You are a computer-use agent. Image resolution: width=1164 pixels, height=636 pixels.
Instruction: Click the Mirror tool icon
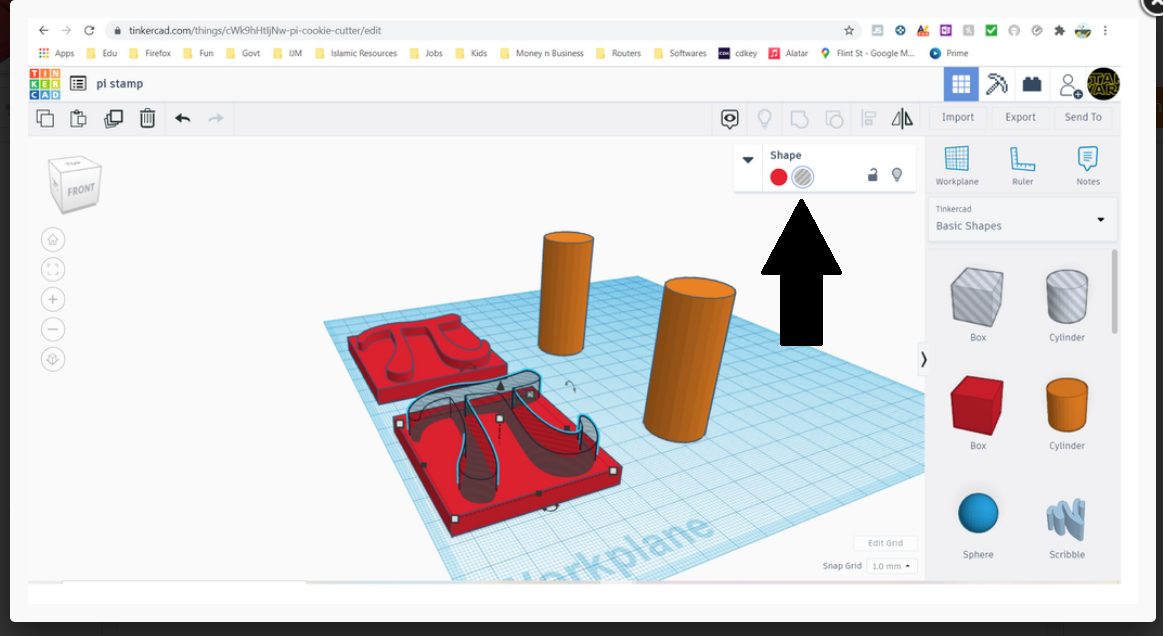(902, 119)
